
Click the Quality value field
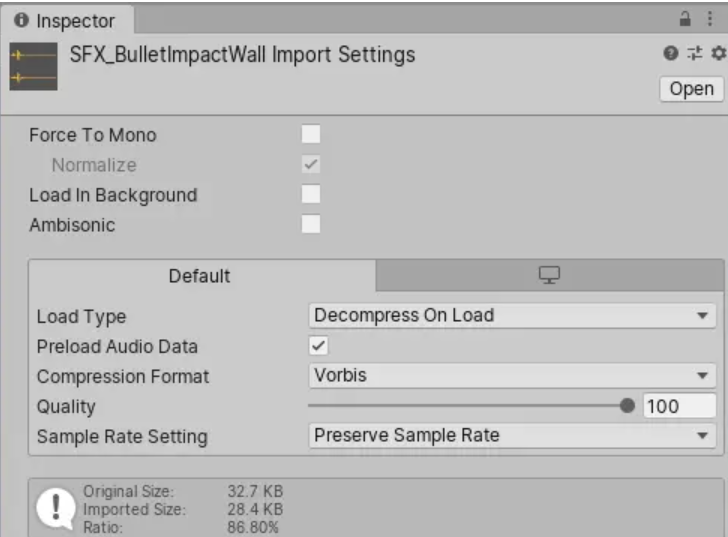point(679,406)
